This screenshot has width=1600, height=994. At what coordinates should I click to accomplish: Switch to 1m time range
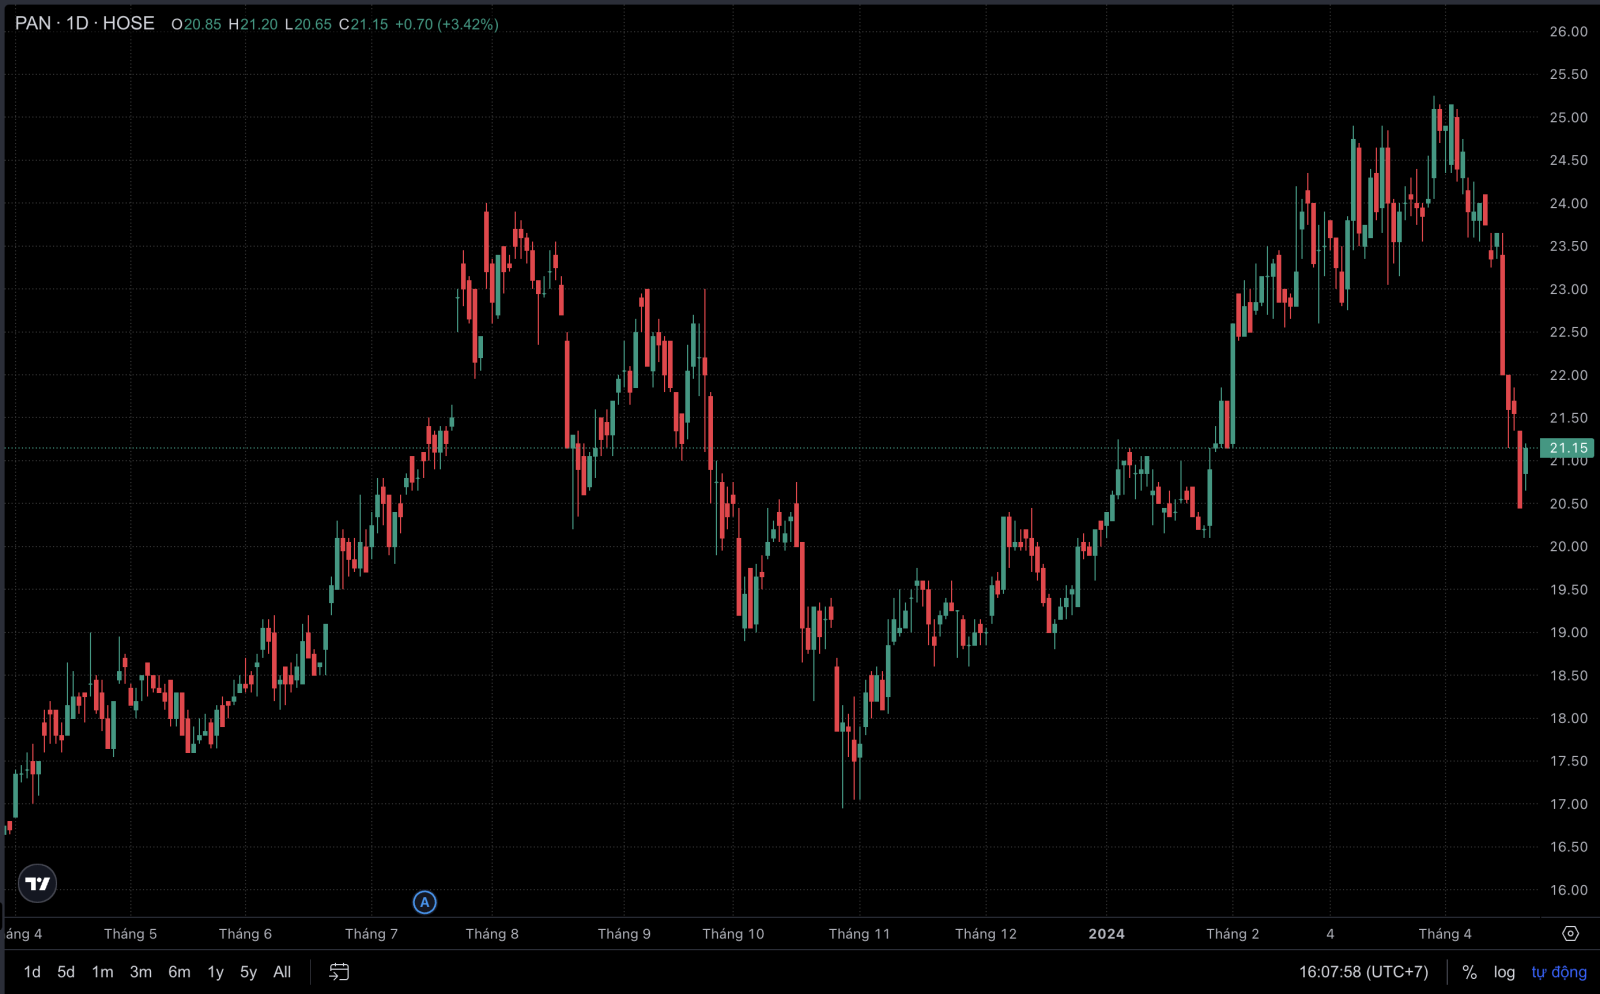102,972
